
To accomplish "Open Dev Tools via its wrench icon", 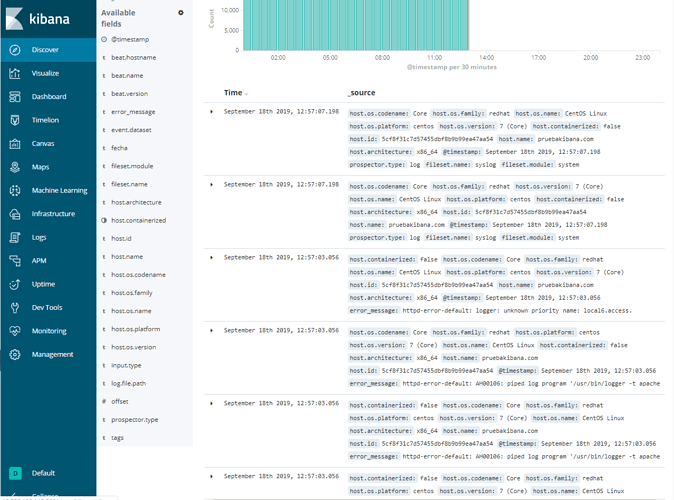I will click(x=15, y=307).
